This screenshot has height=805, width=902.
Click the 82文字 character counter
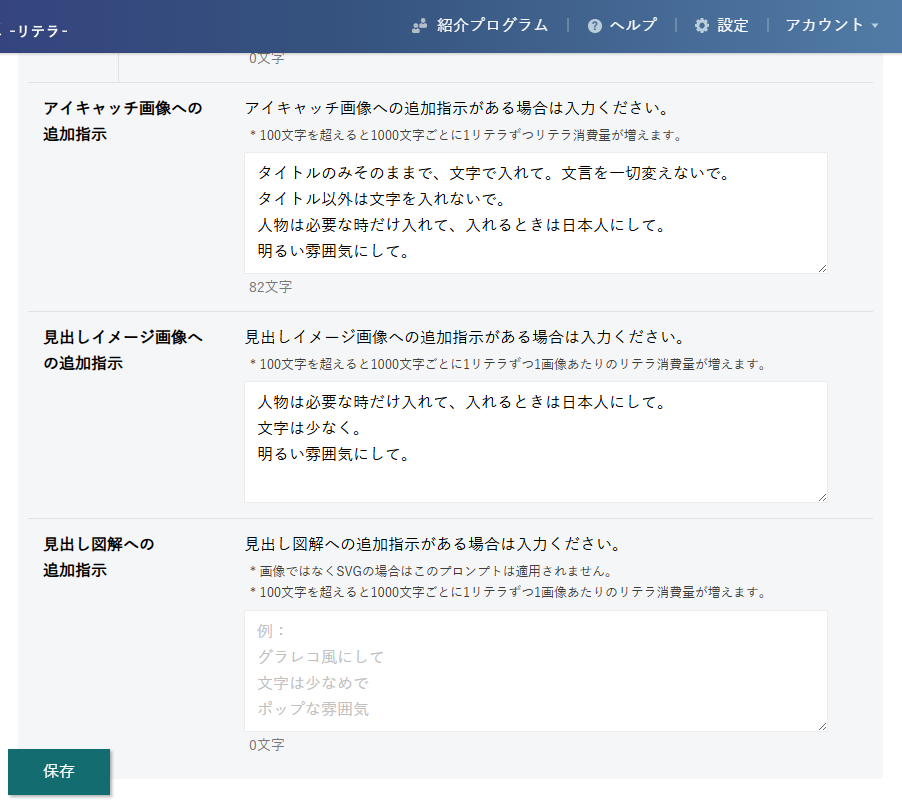pyautogui.click(x=270, y=287)
